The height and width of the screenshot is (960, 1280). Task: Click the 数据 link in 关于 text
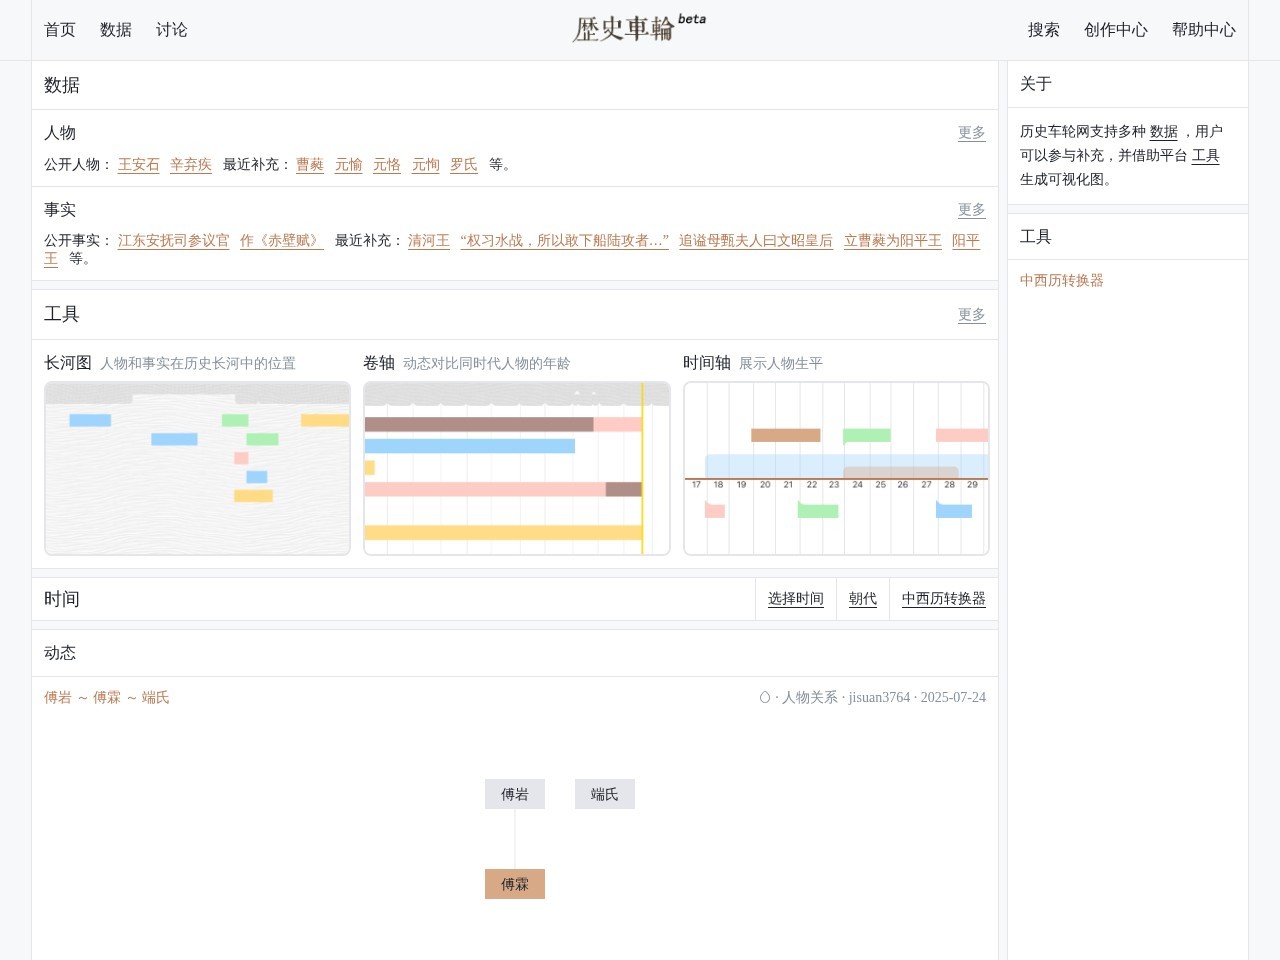coord(1164,132)
